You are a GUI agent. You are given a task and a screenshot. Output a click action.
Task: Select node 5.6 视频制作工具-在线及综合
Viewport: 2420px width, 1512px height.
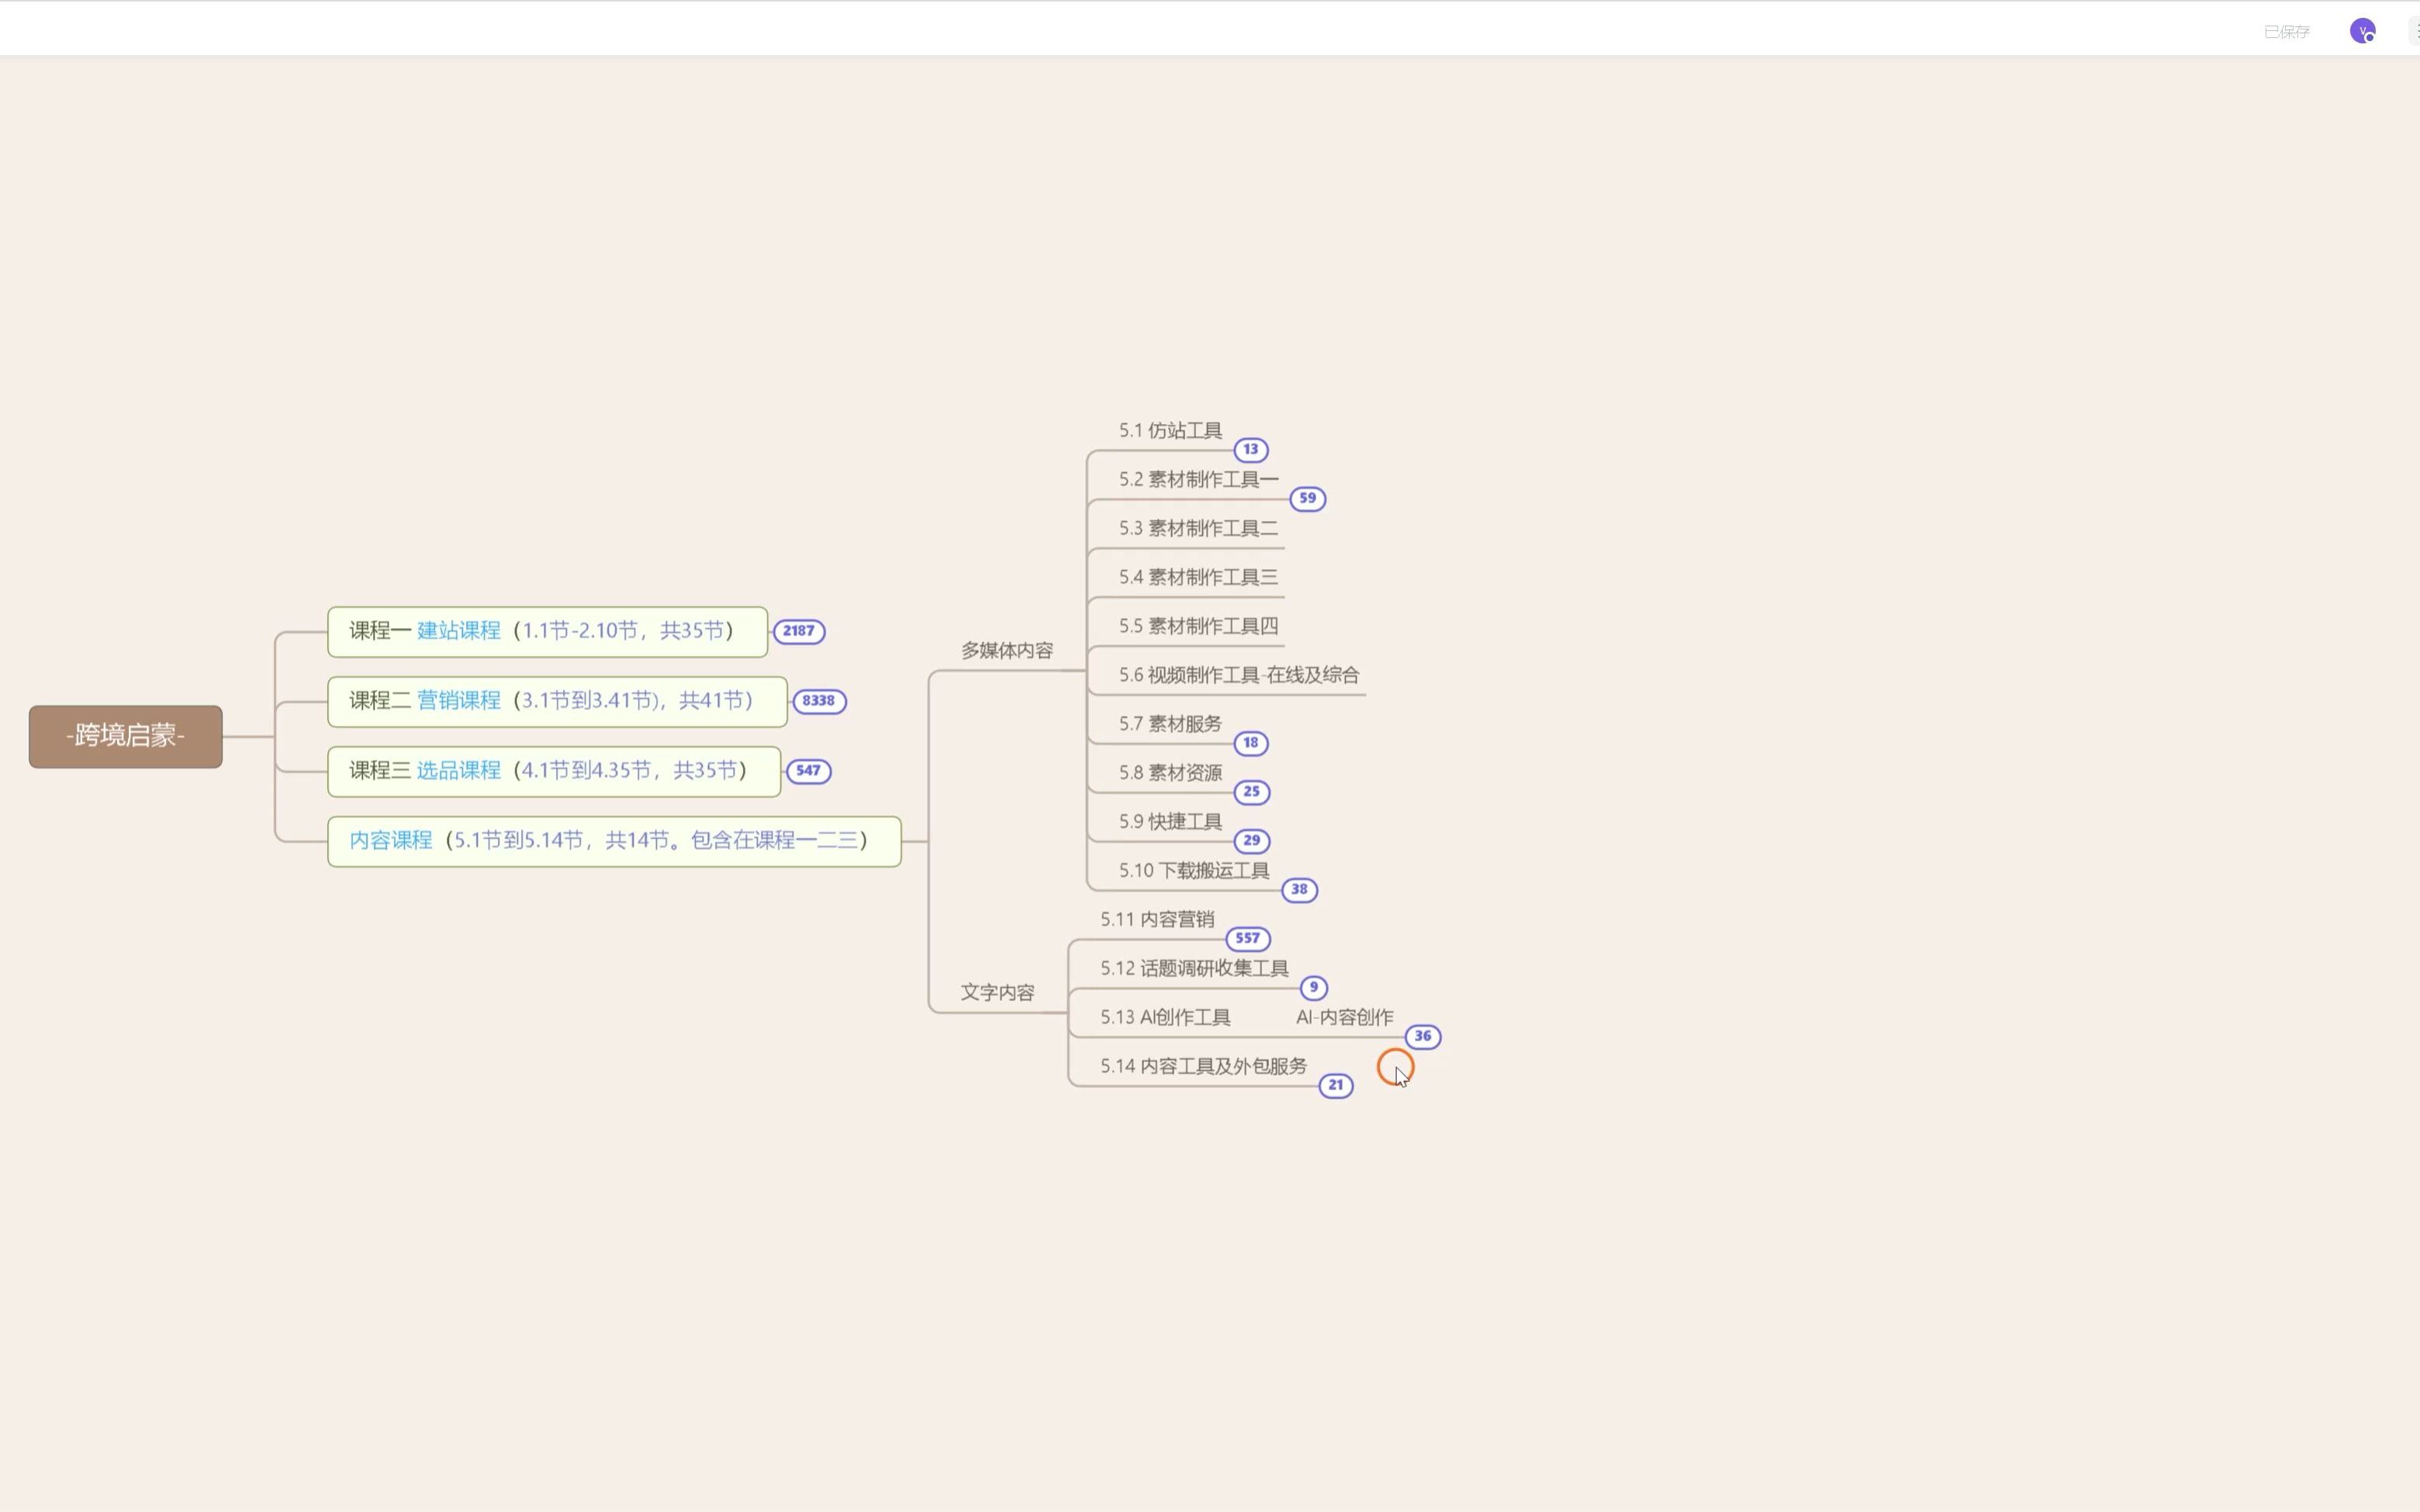(1239, 675)
